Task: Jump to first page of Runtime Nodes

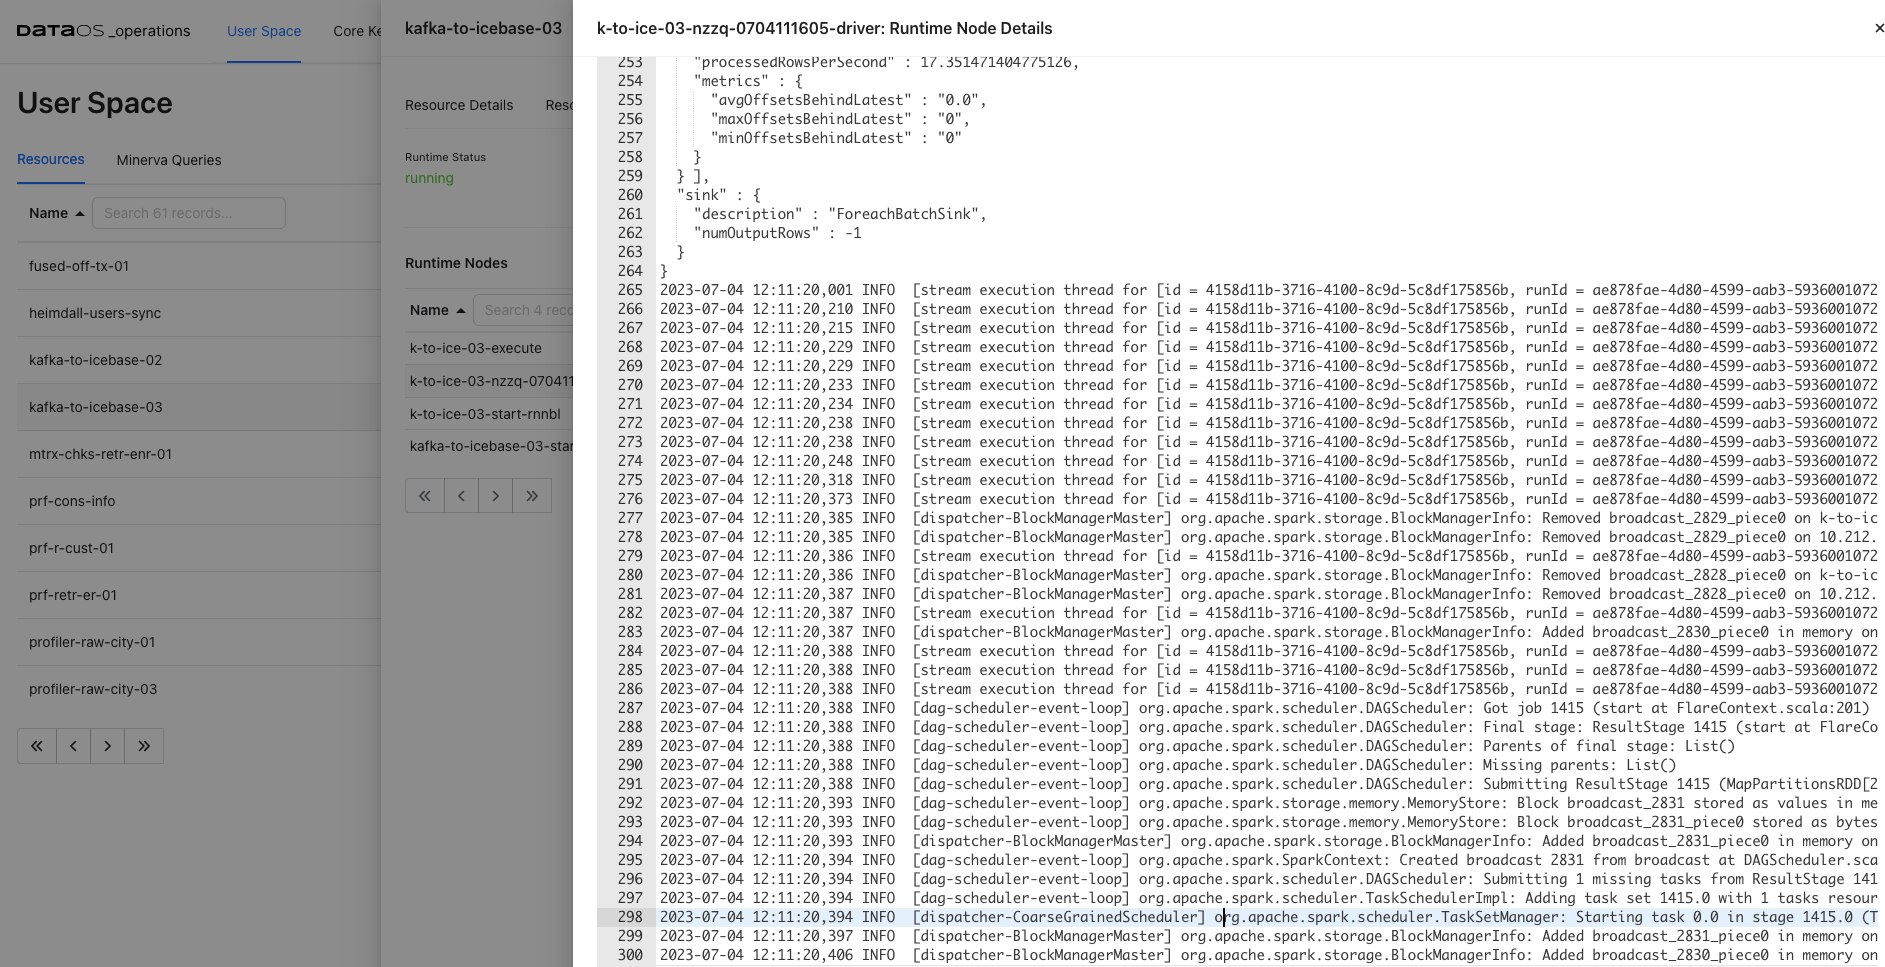Action: click(425, 496)
